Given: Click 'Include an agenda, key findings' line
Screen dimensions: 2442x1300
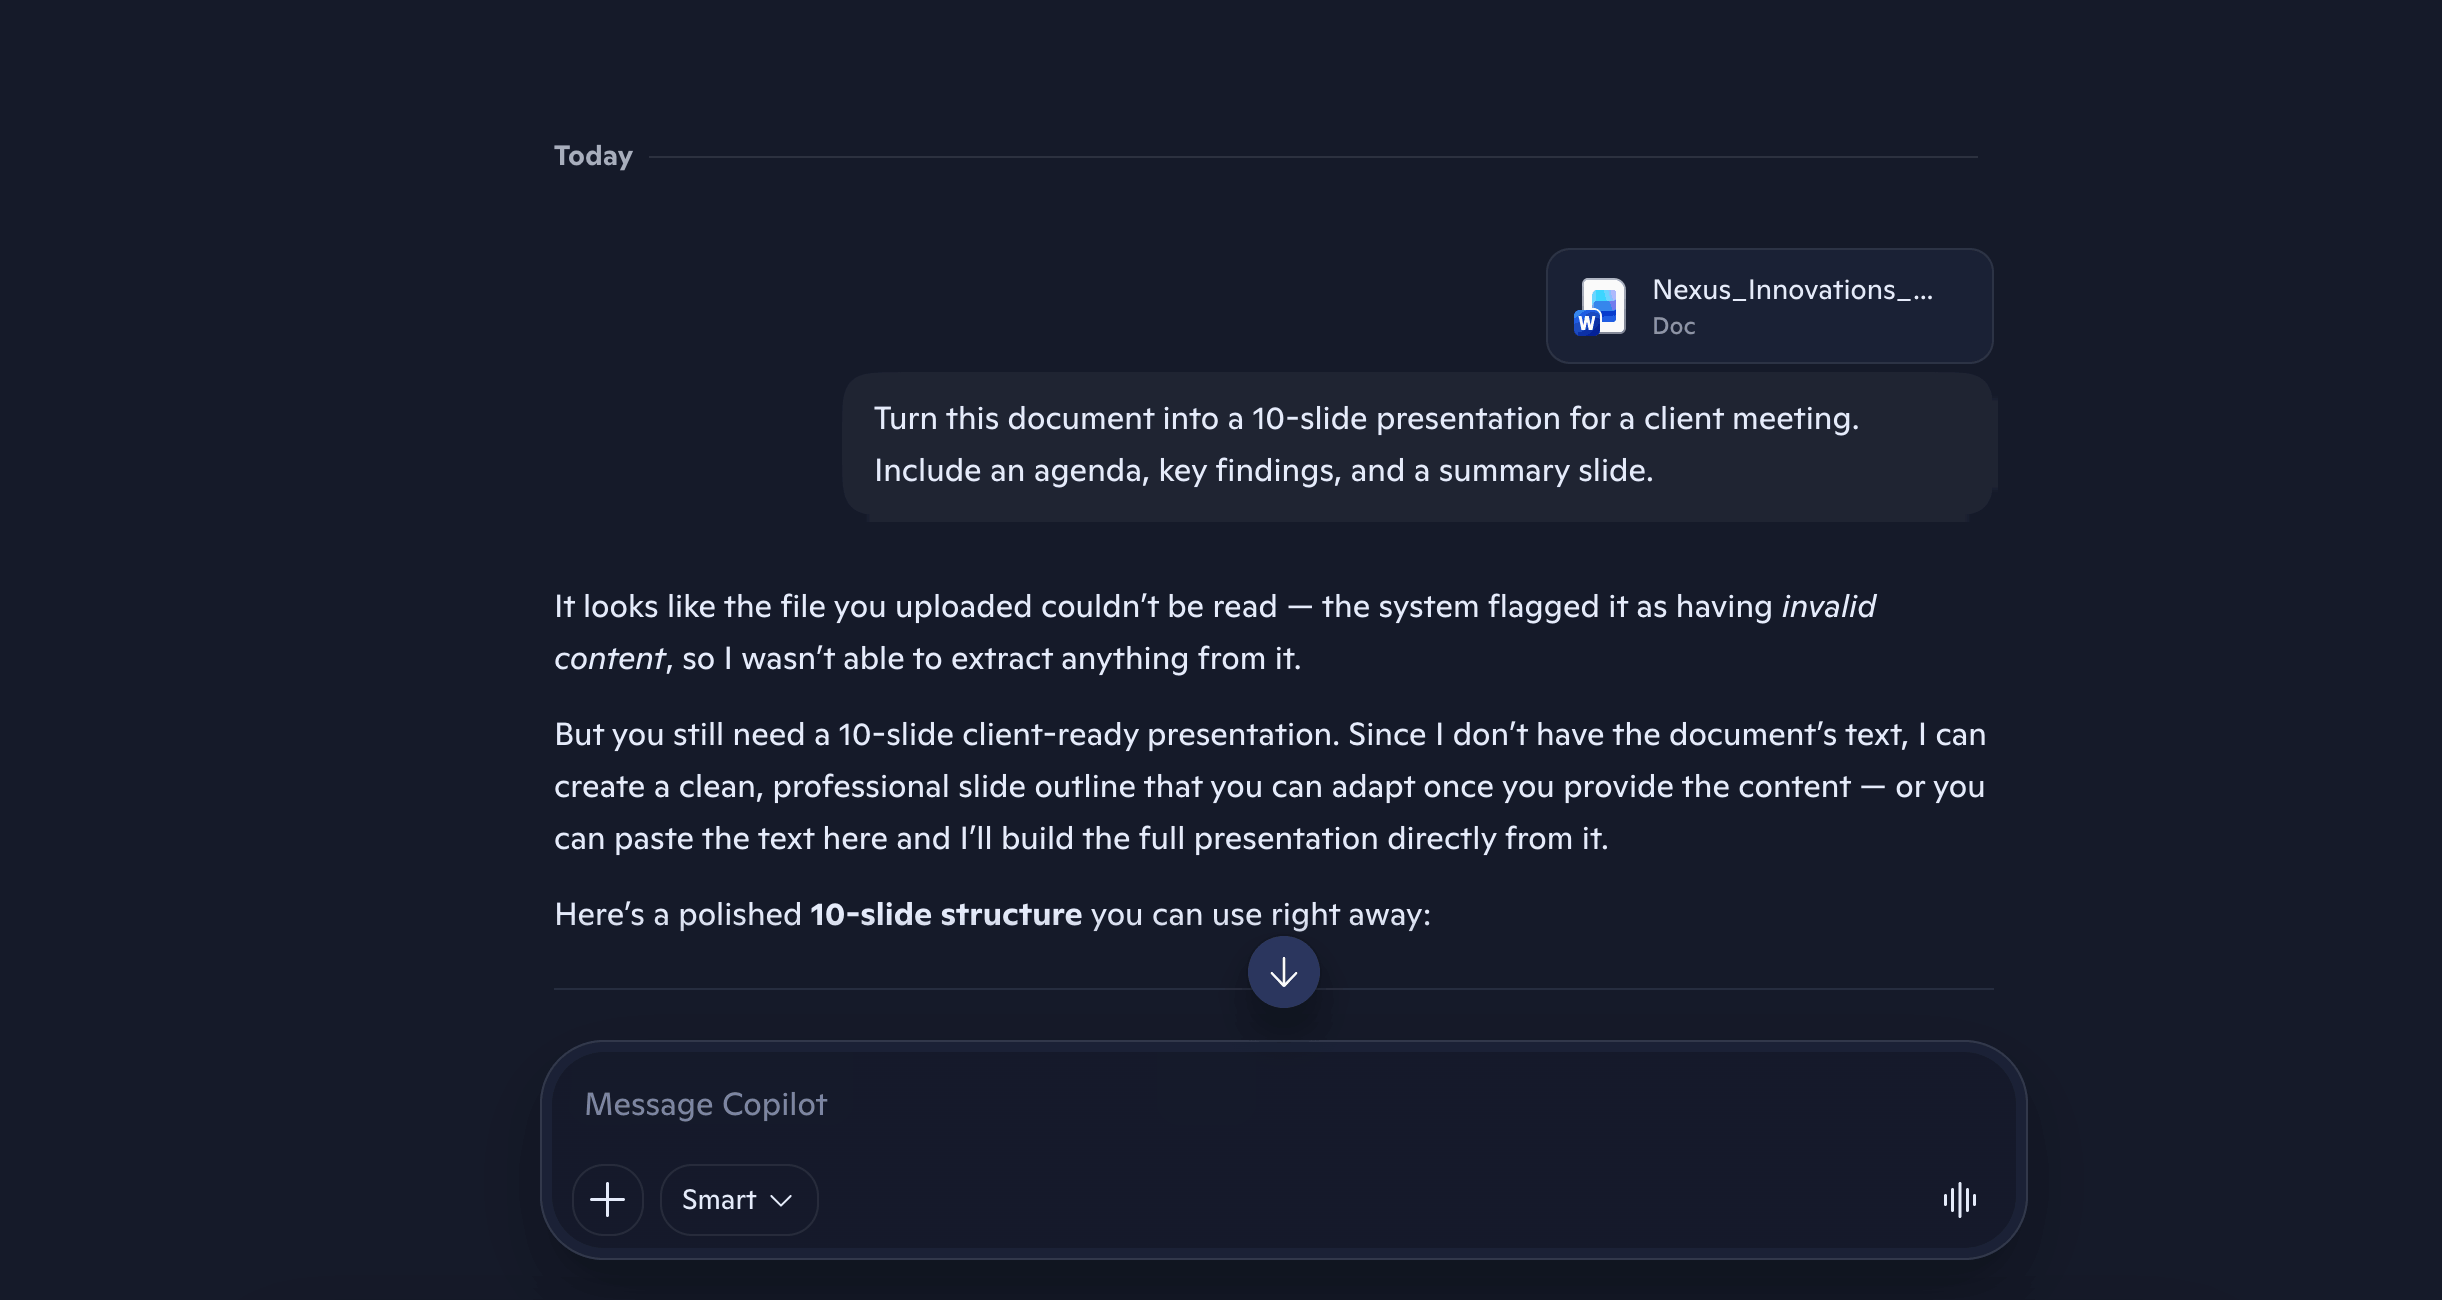Looking at the screenshot, I should coord(1264,470).
